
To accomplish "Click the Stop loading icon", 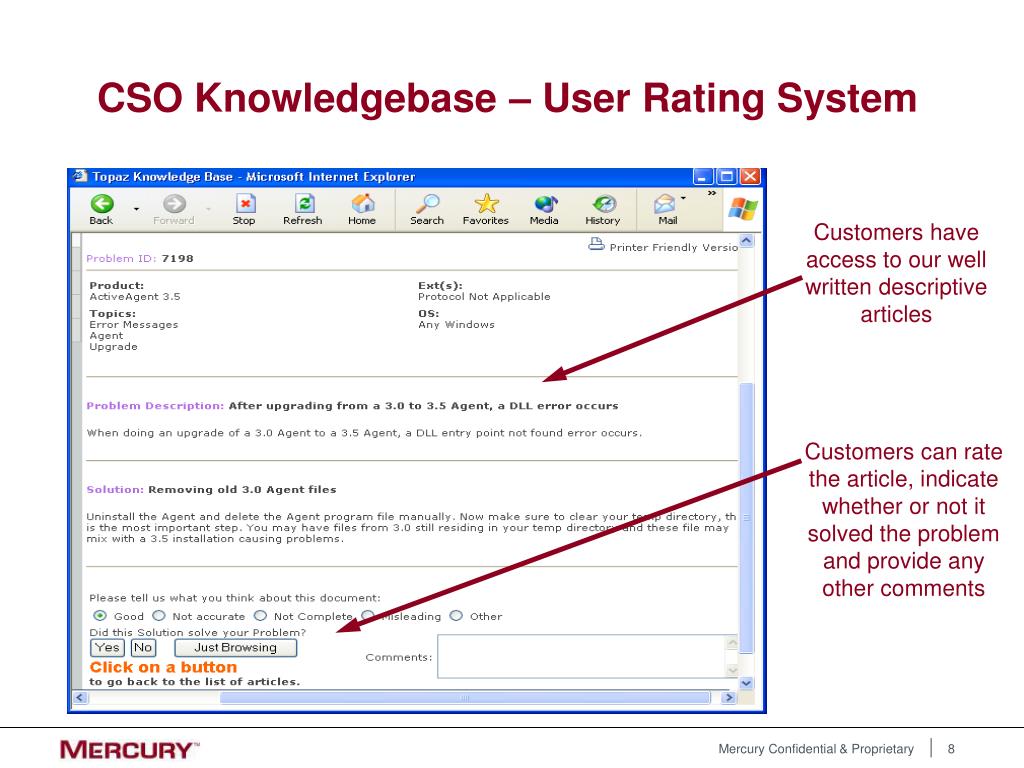I will click(x=244, y=204).
